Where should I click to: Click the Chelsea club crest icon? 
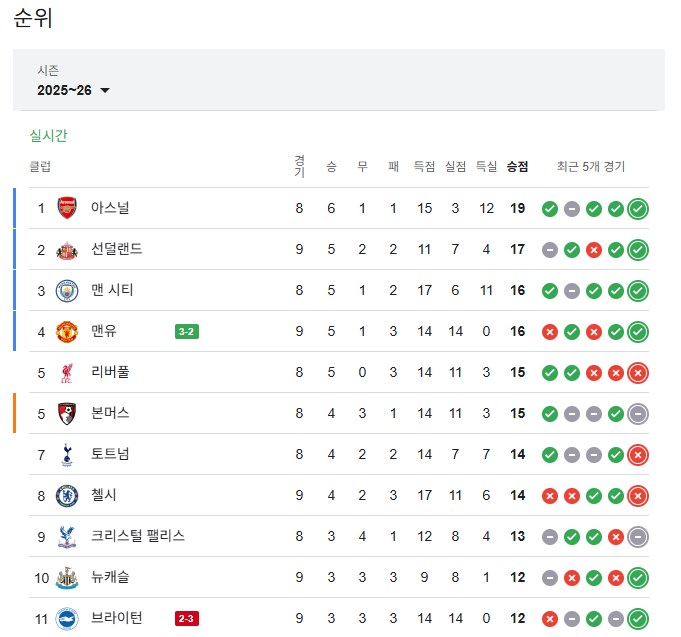67,495
